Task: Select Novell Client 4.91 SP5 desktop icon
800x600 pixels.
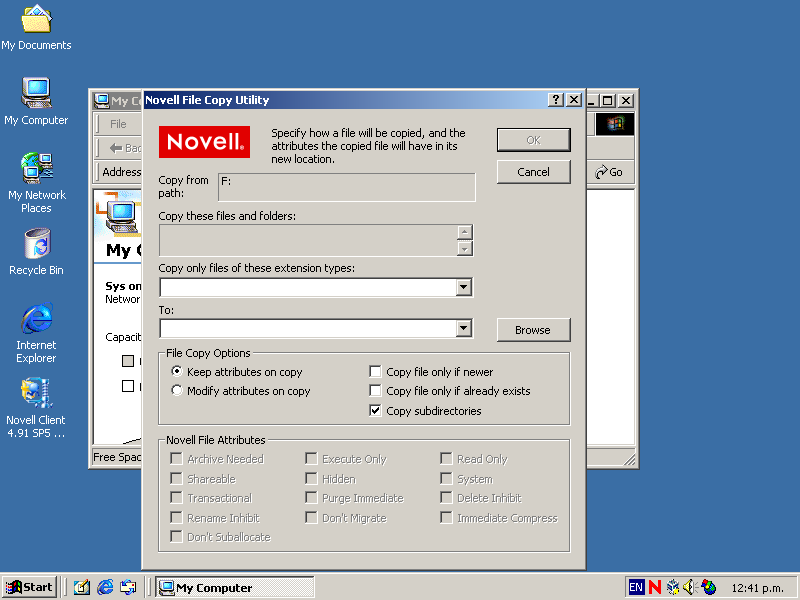Action: 36,408
